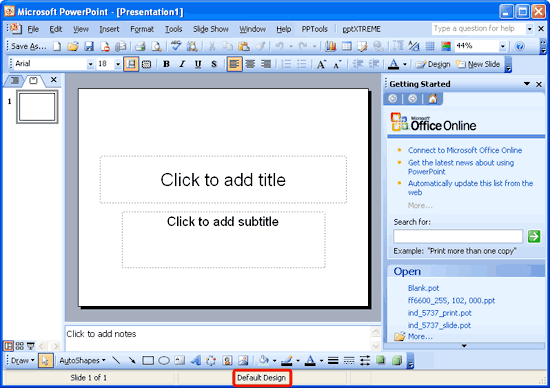550x388 pixels.
Task: Toggle Center alignment for text
Action: coord(250,64)
